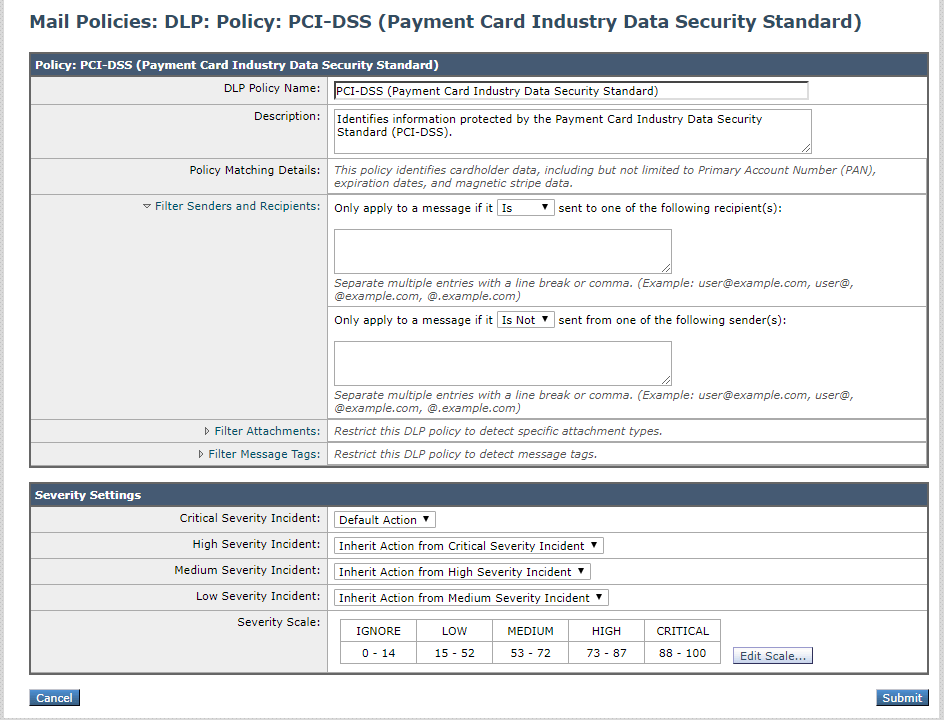Click the Severity Settings section header

pos(479,495)
